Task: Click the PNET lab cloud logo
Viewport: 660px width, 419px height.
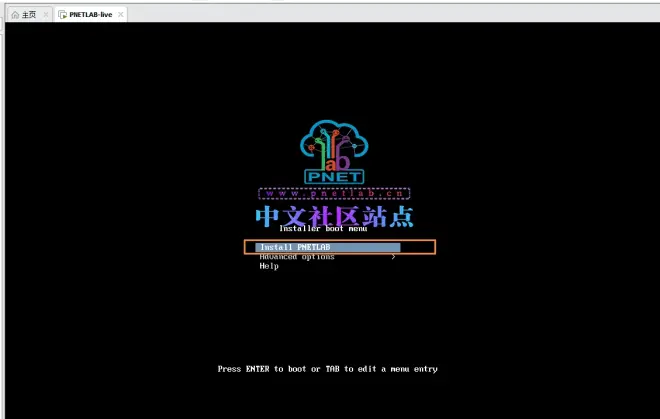Action: pyautogui.click(x=334, y=152)
